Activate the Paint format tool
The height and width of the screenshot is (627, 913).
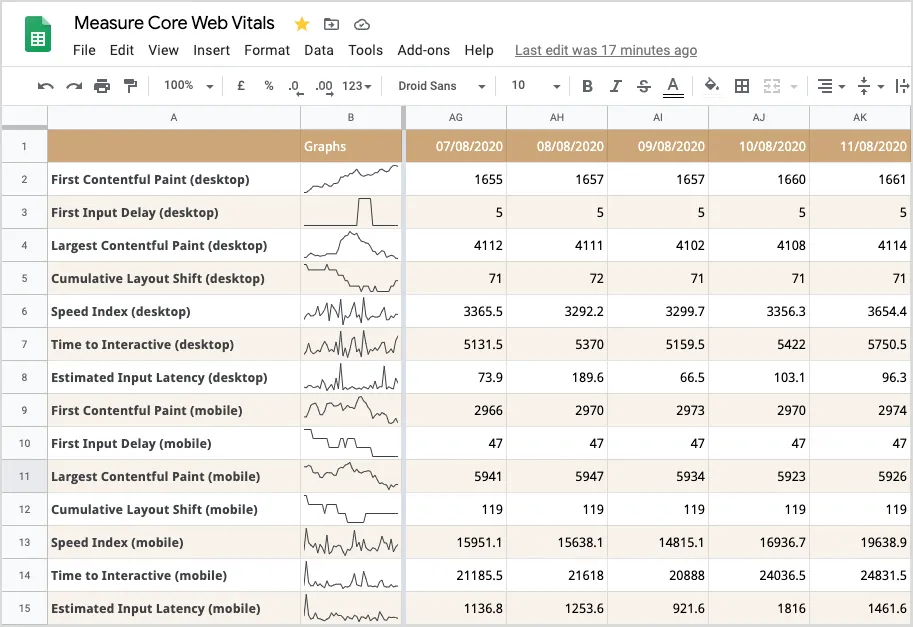pos(130,86)
